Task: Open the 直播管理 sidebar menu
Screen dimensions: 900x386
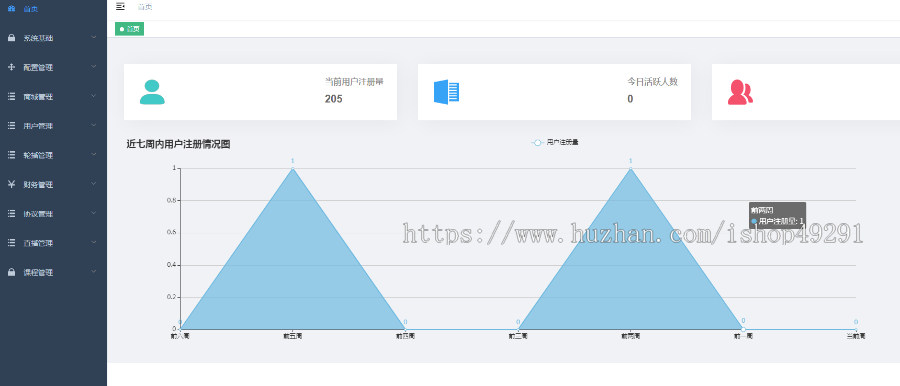Action: [x=53, y=243]
